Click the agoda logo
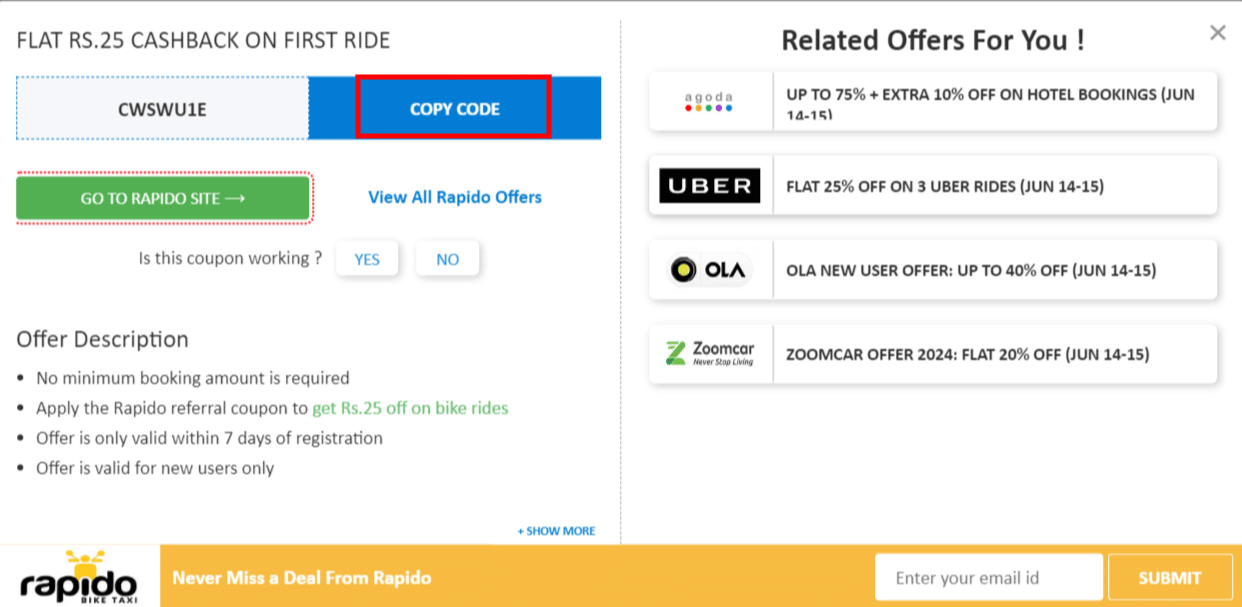1242x607 pixels. click(x=710, y=101)
